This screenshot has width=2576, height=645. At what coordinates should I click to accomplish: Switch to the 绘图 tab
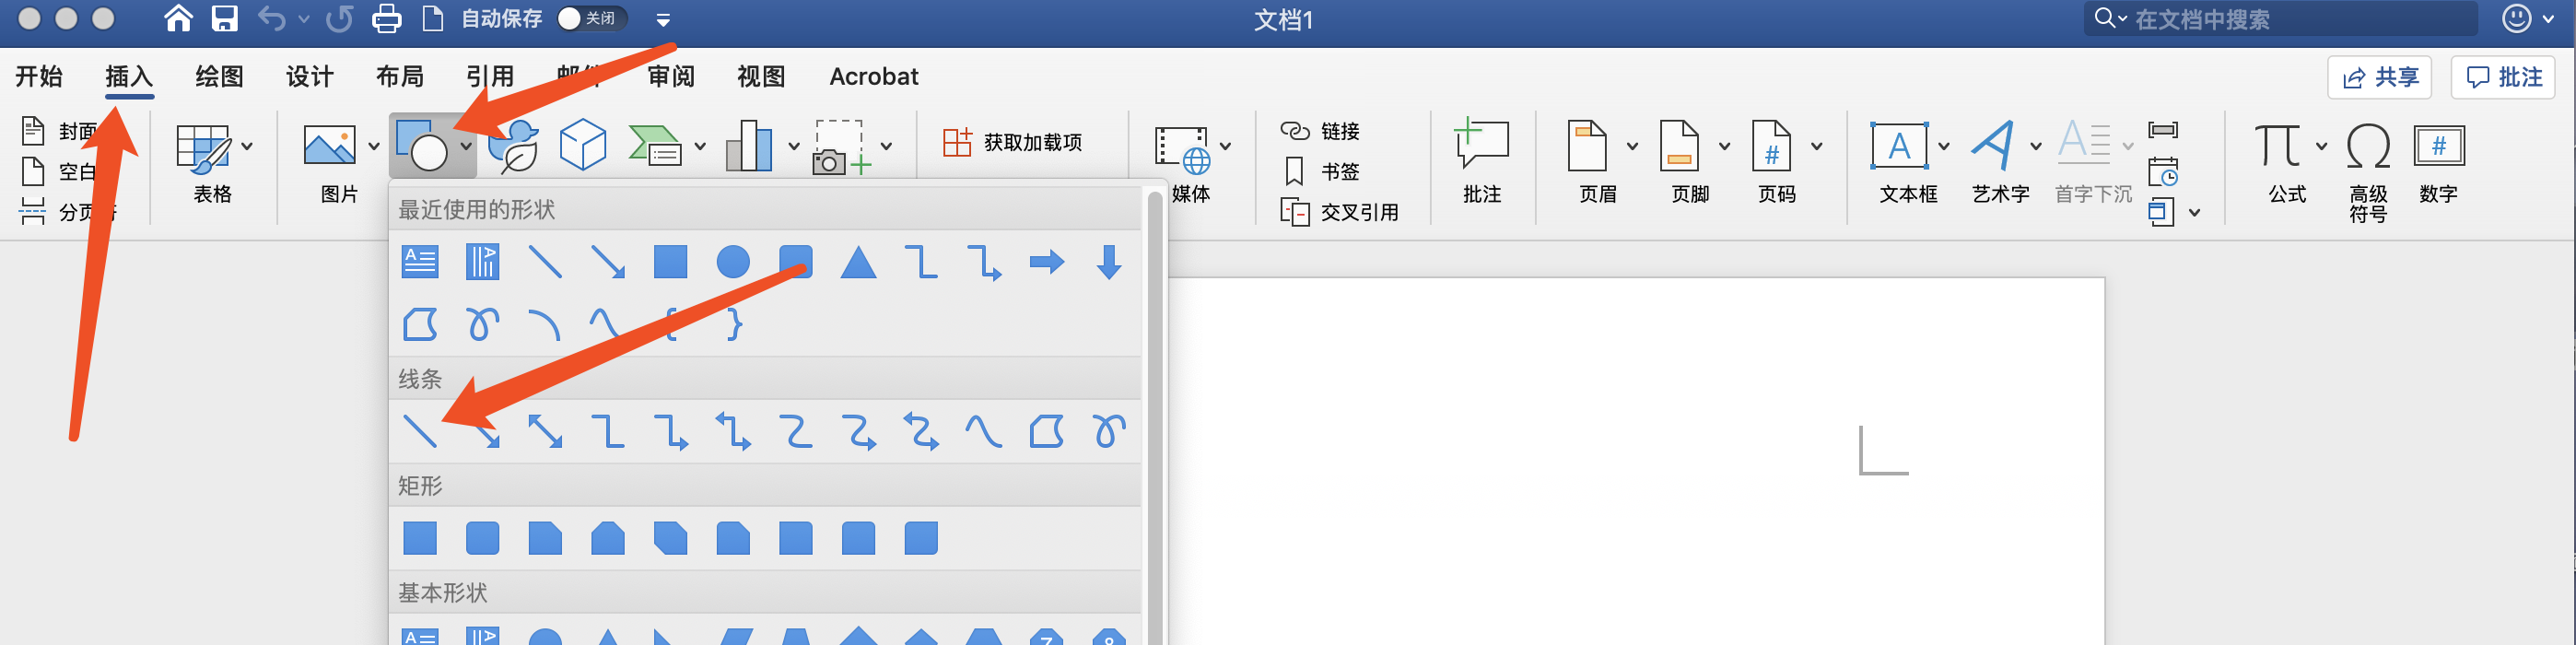coord(219,76)
